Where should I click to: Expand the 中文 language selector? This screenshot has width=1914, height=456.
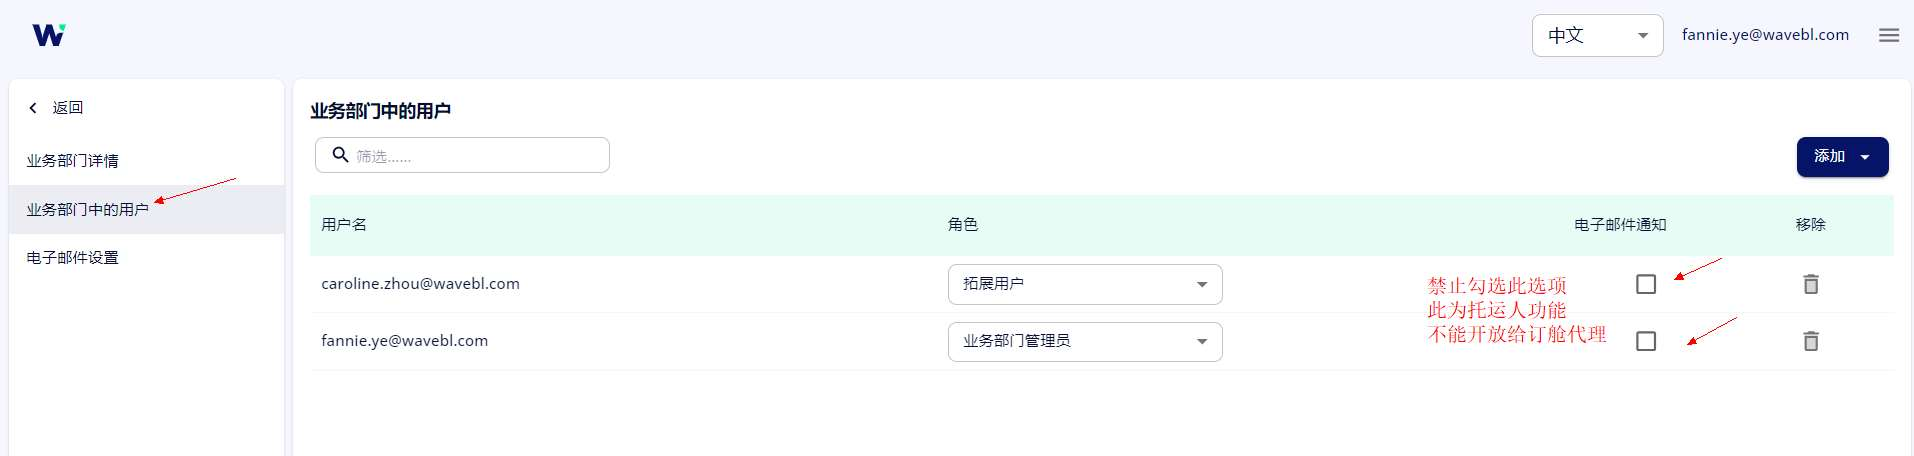pos(1597,35)
